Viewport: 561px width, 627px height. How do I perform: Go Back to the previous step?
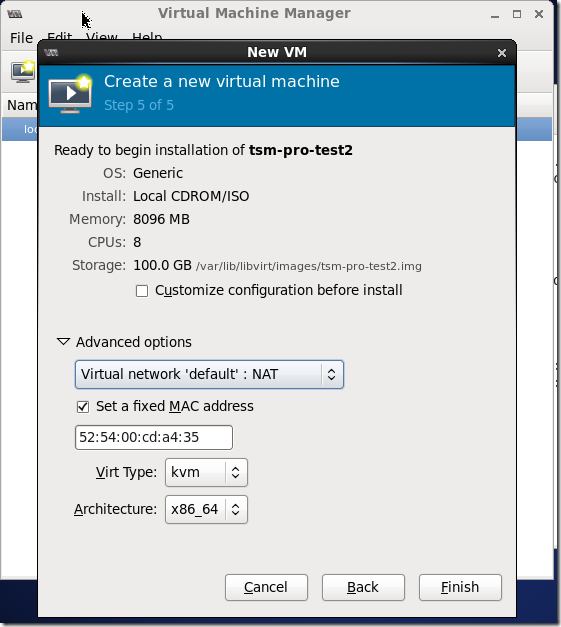click(x=363, y=587)
